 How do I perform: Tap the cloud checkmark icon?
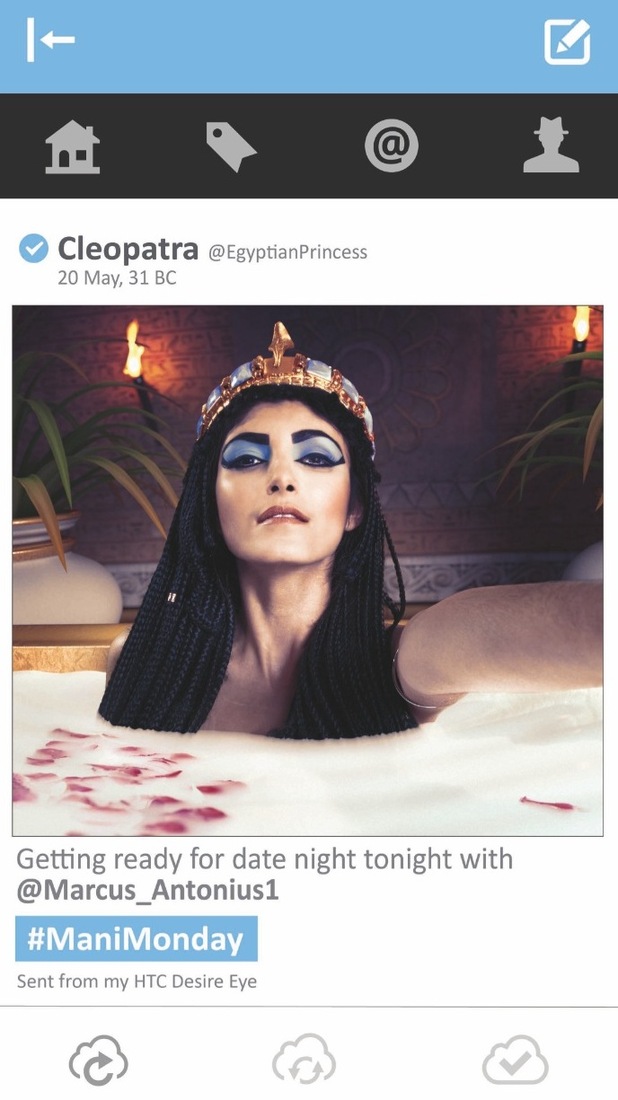pos(516,1059)
